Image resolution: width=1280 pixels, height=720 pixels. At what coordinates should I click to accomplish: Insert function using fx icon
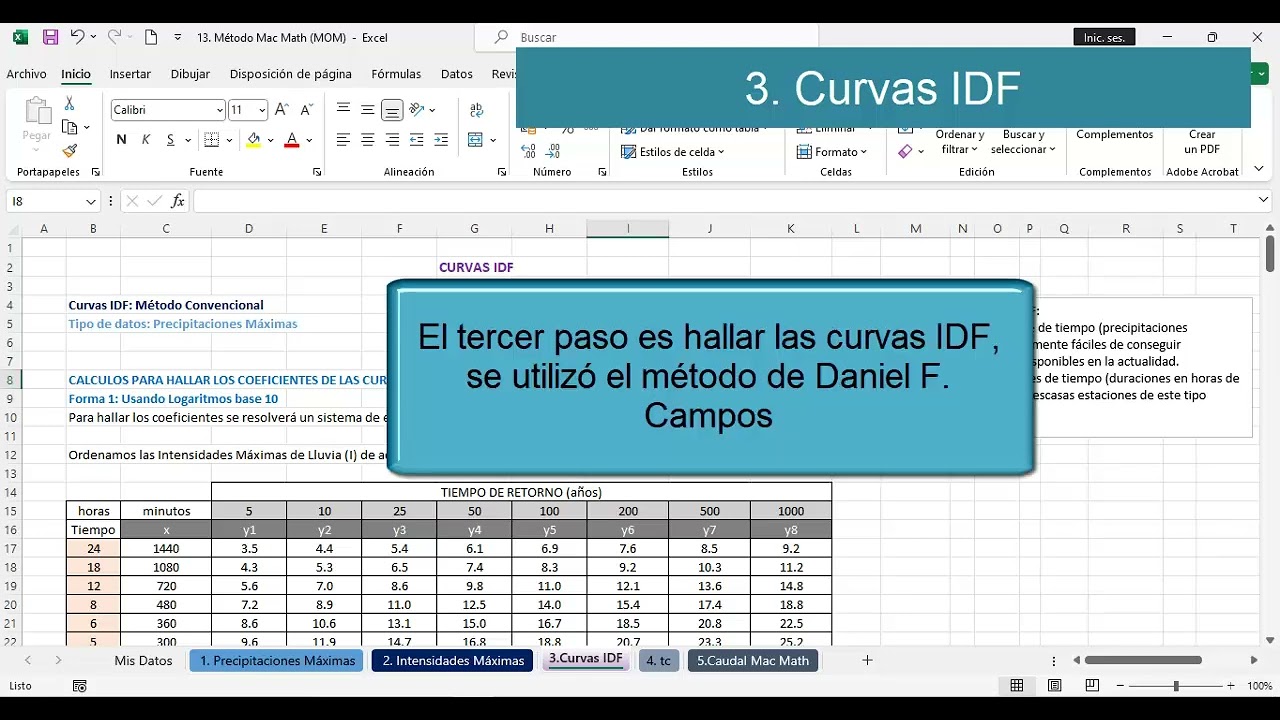pyautogui.click(x=178, y=201)
